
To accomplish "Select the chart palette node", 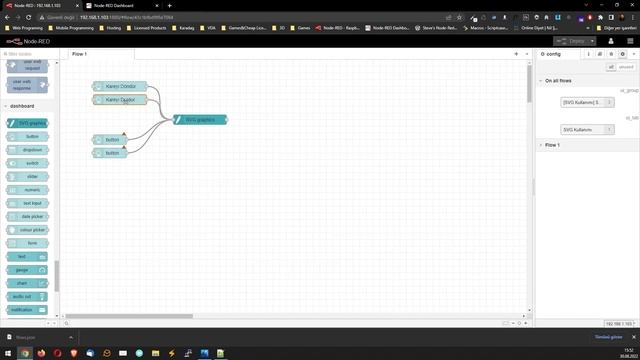I will click(27, 283).
